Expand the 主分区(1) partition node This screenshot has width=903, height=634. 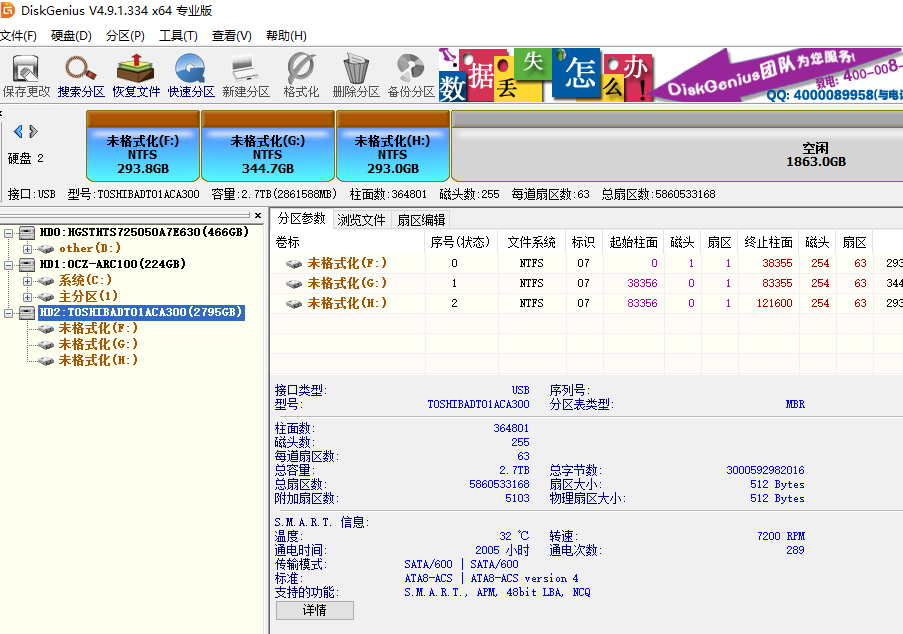(27, 297)
